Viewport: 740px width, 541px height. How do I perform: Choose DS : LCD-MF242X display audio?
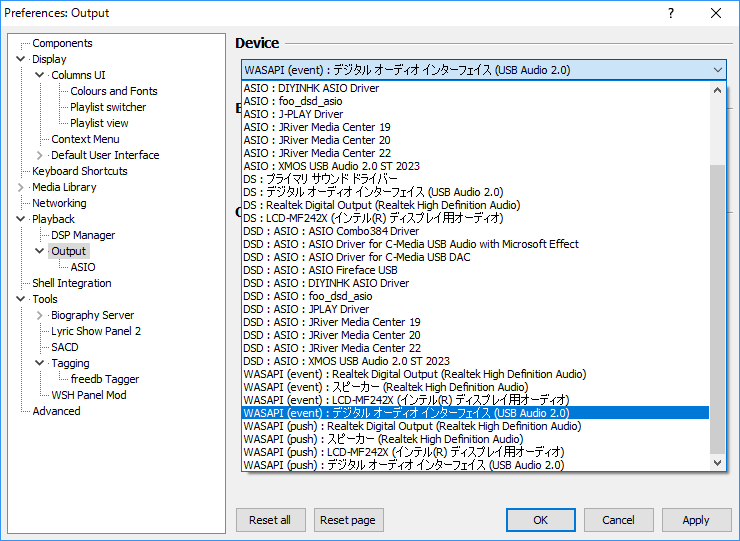[475, 218]
